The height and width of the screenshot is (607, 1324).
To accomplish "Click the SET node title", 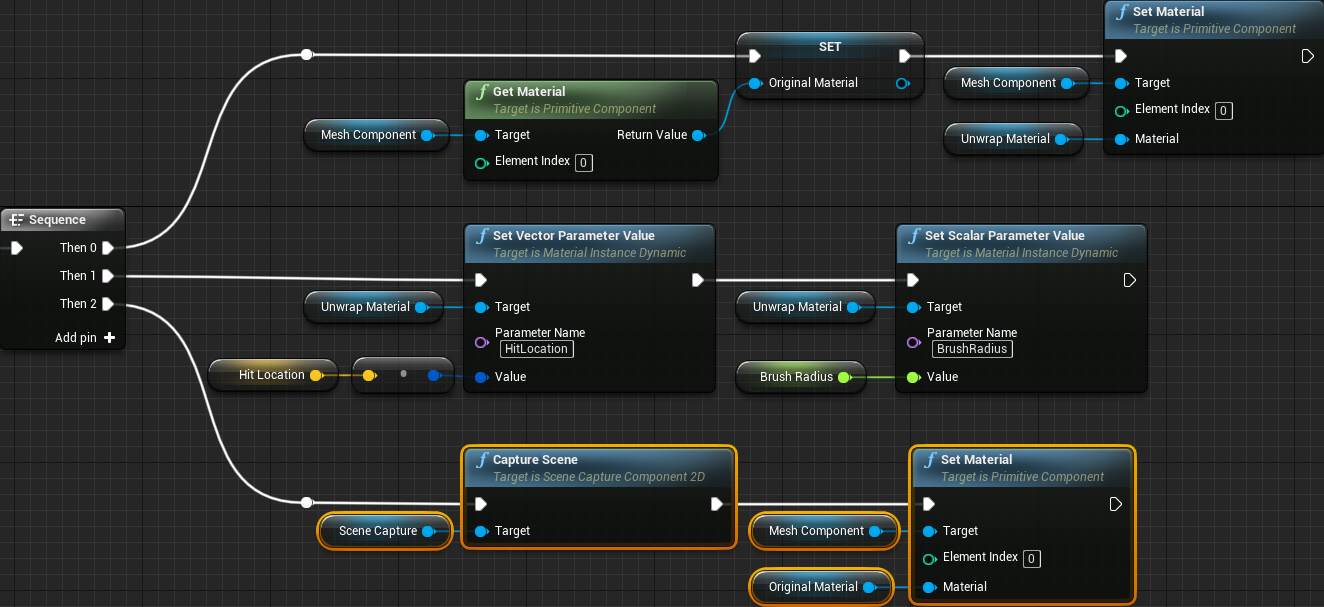I will point(830,47).
